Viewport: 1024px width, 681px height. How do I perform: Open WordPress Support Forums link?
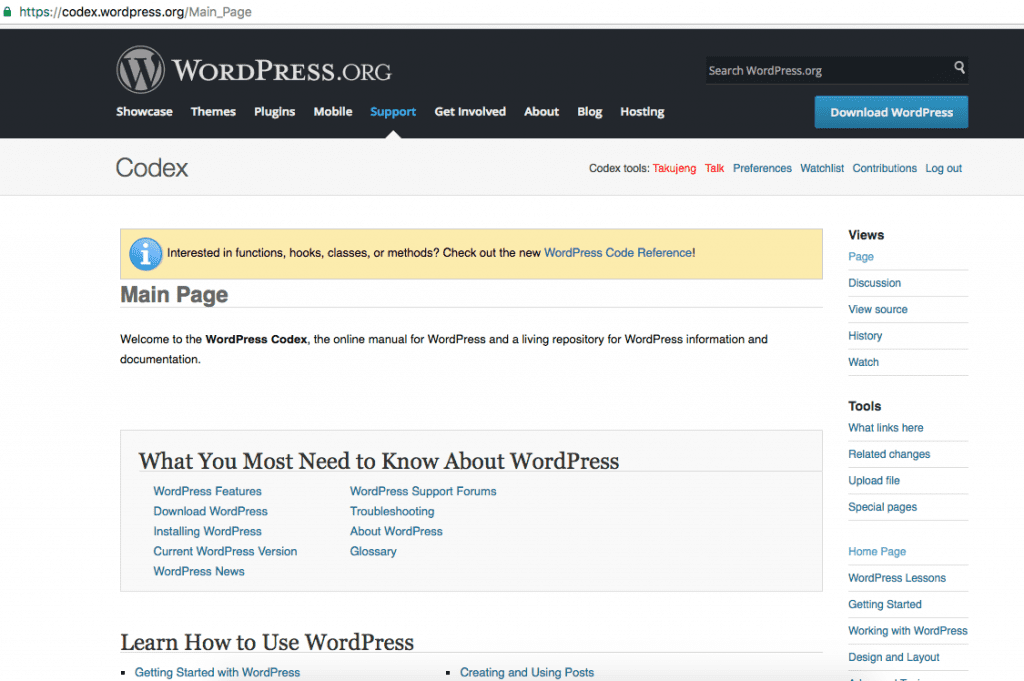(x=423, y=491)
